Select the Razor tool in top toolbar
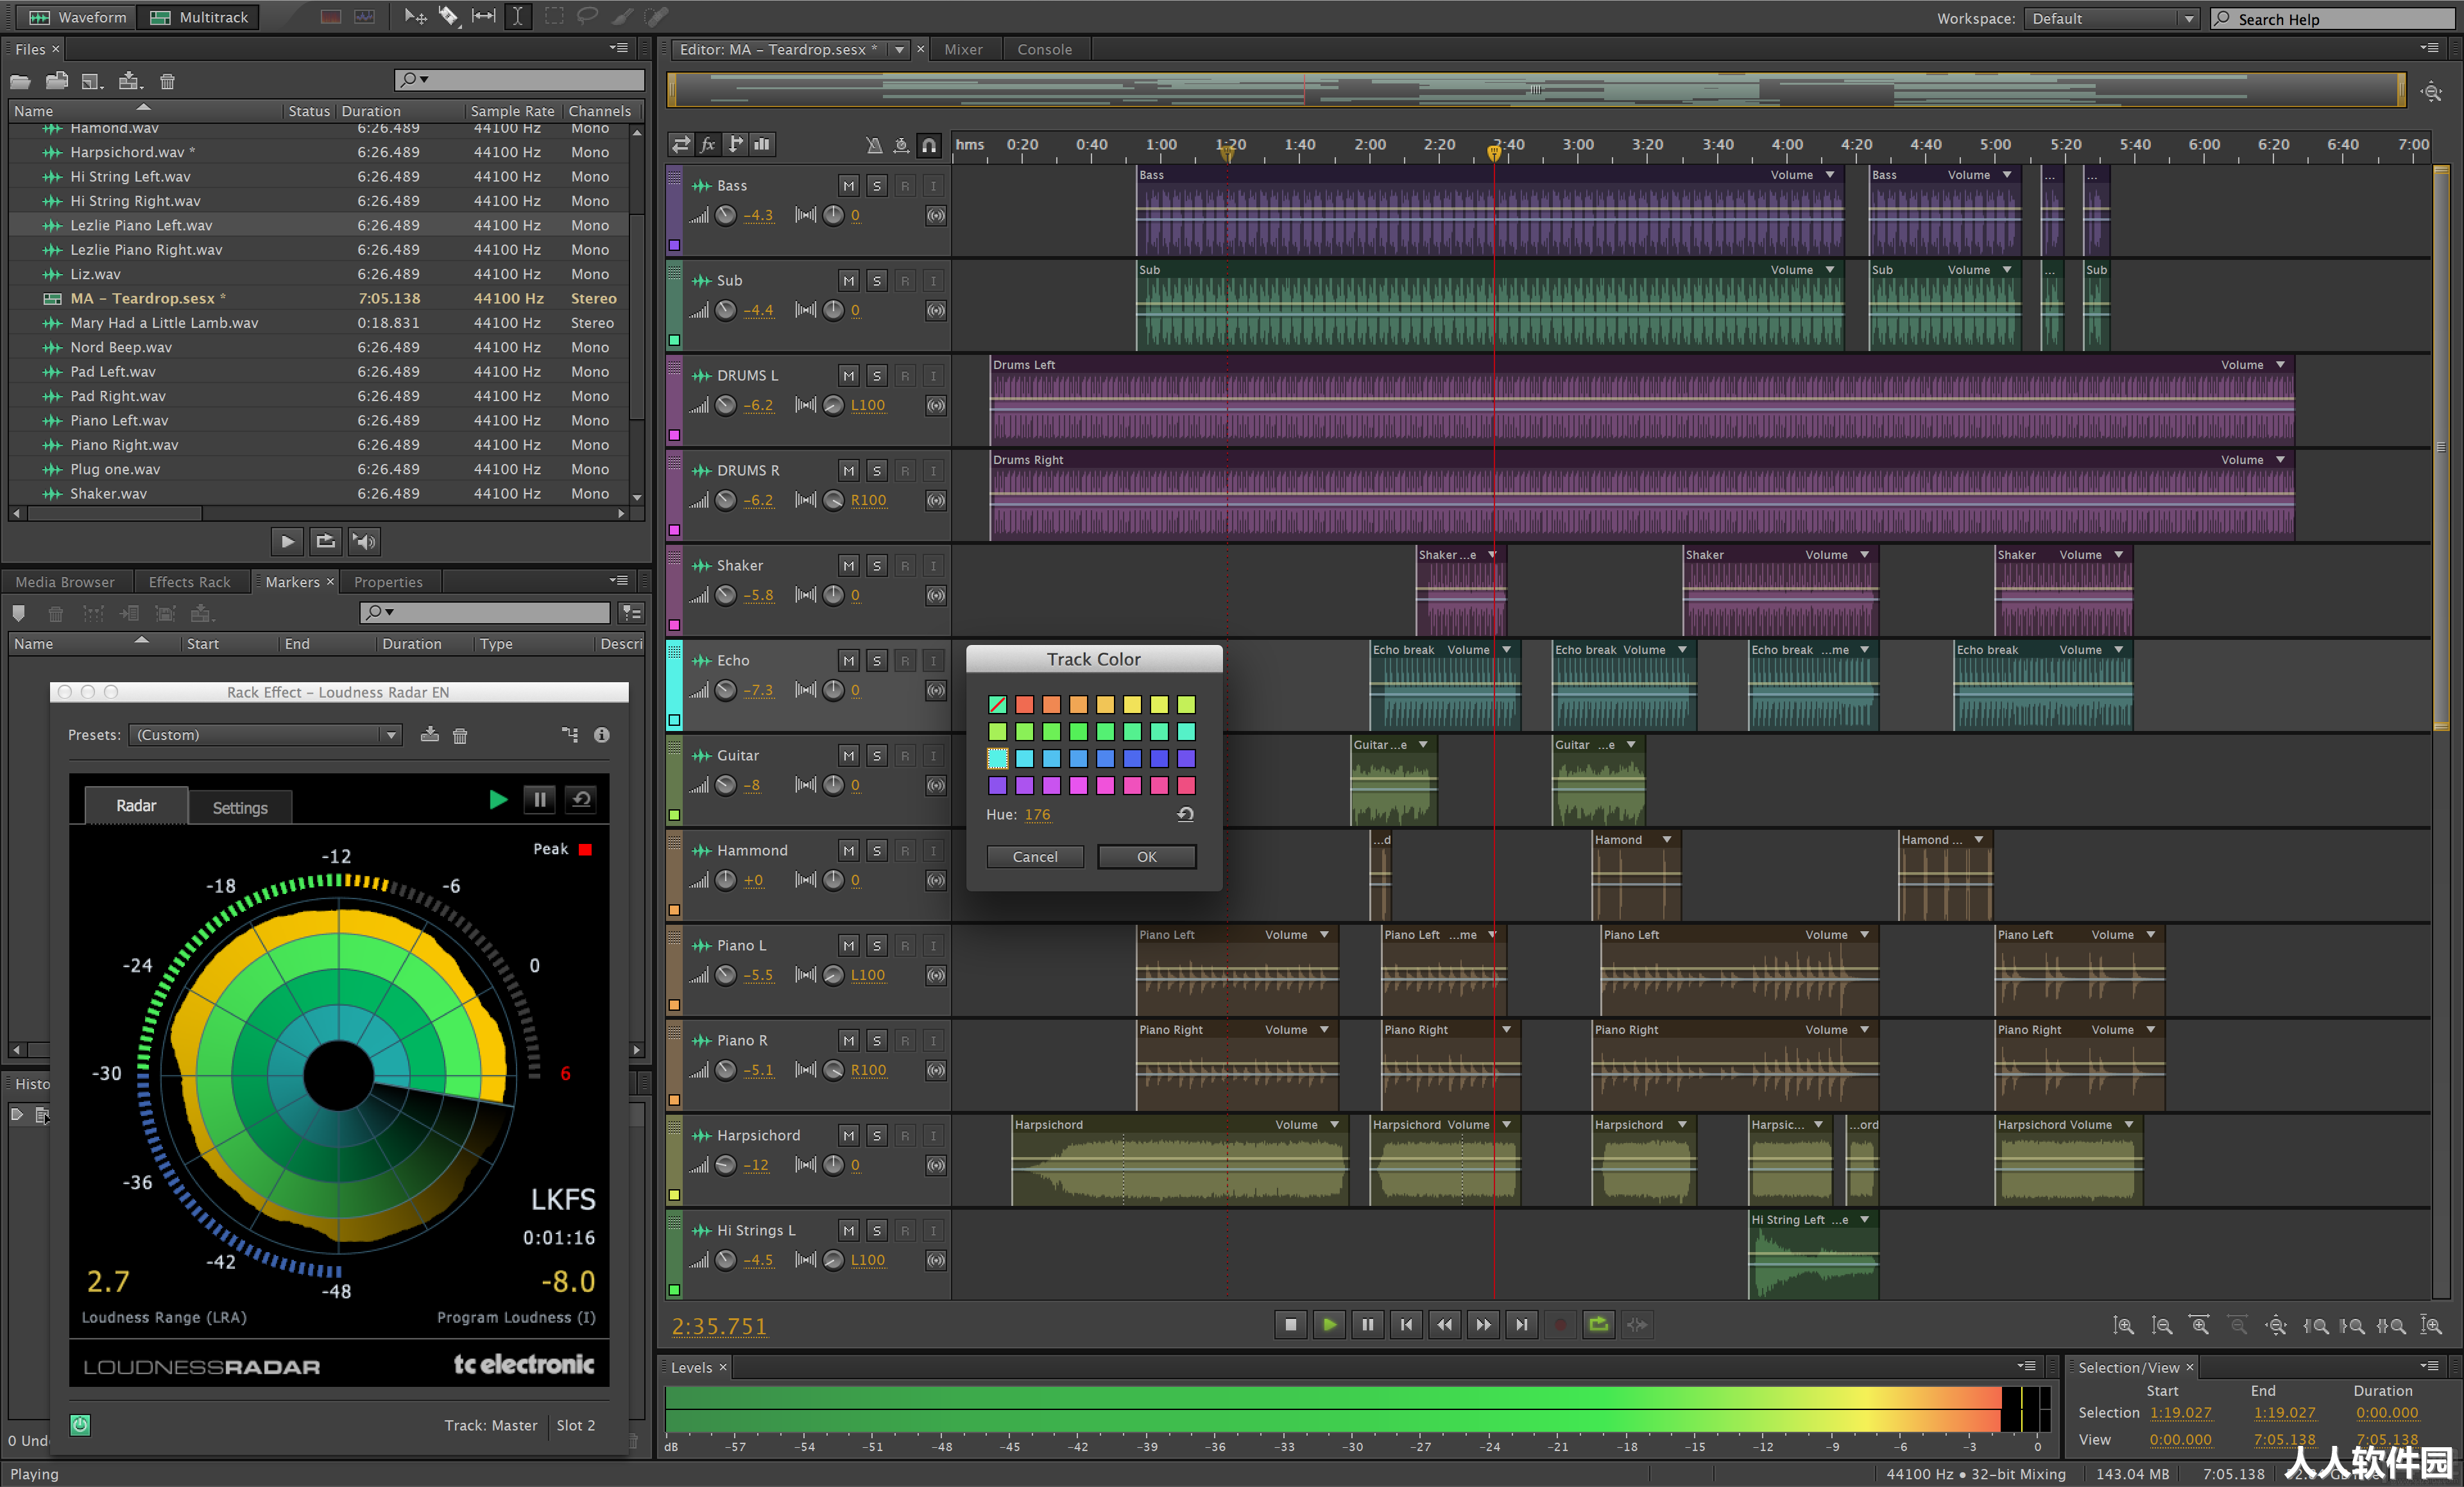Image resolution: width=2464 pixels, height=1487 pixels. click(x=449, y=16)
